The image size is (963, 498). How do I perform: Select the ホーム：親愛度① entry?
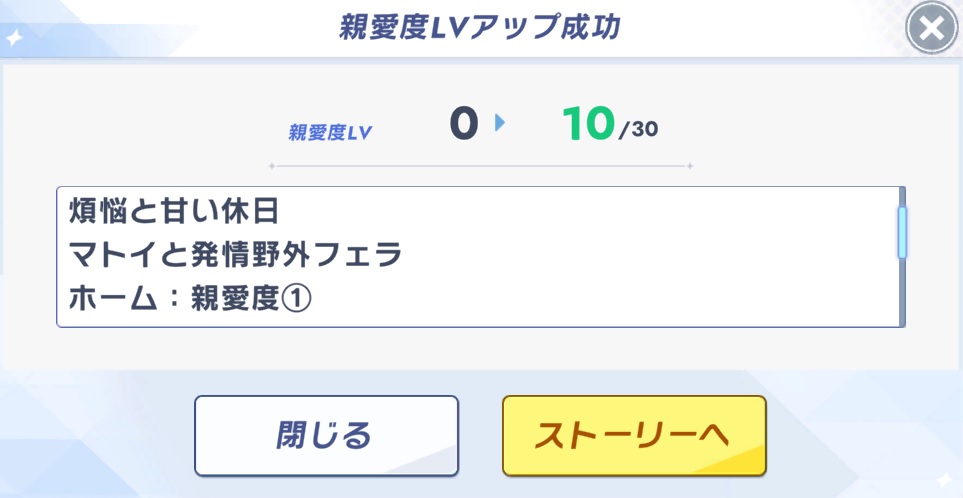coord(190,300)
